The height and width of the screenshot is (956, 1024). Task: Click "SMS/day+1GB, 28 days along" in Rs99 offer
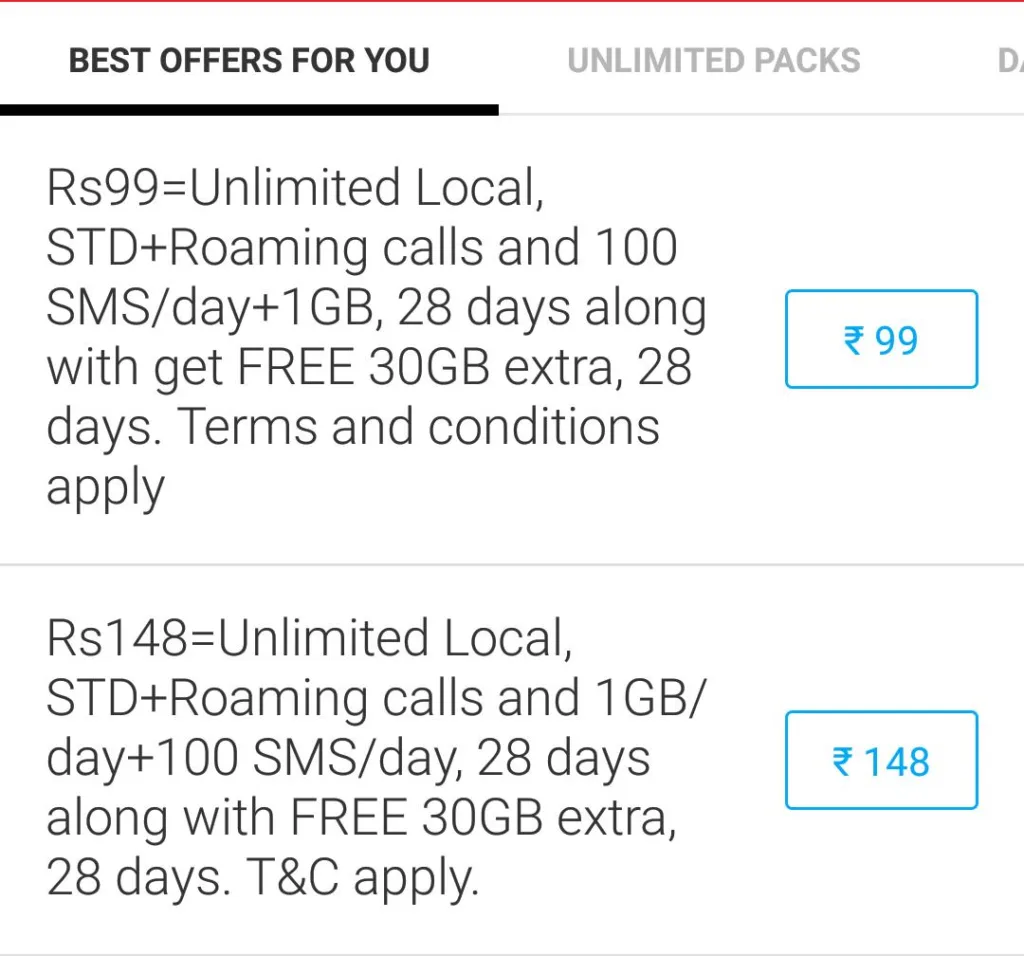[x=375, y=308]
